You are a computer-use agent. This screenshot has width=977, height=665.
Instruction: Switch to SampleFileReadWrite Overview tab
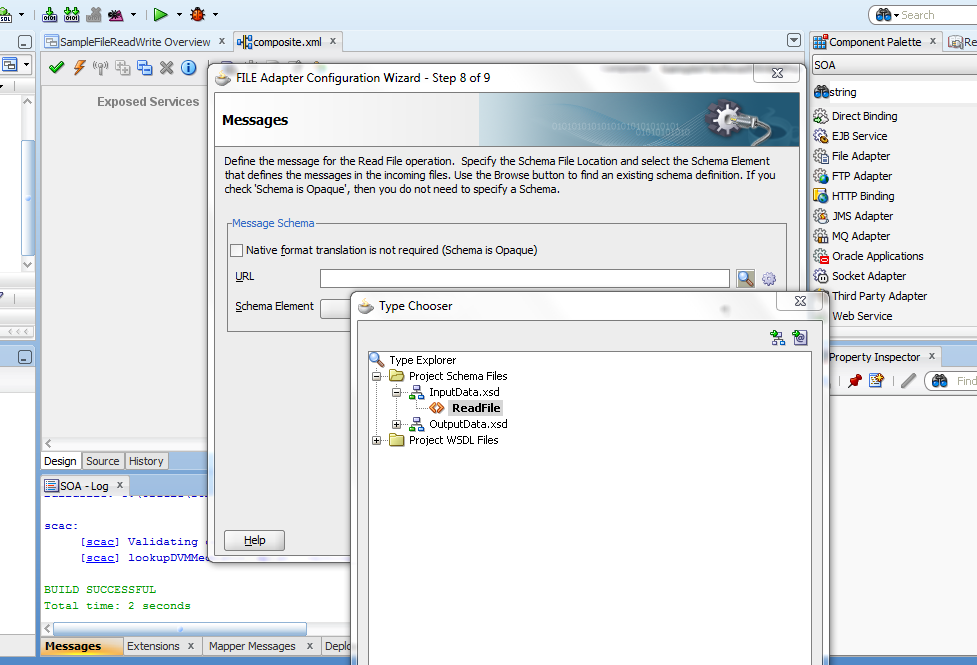[x=135, y=42]
